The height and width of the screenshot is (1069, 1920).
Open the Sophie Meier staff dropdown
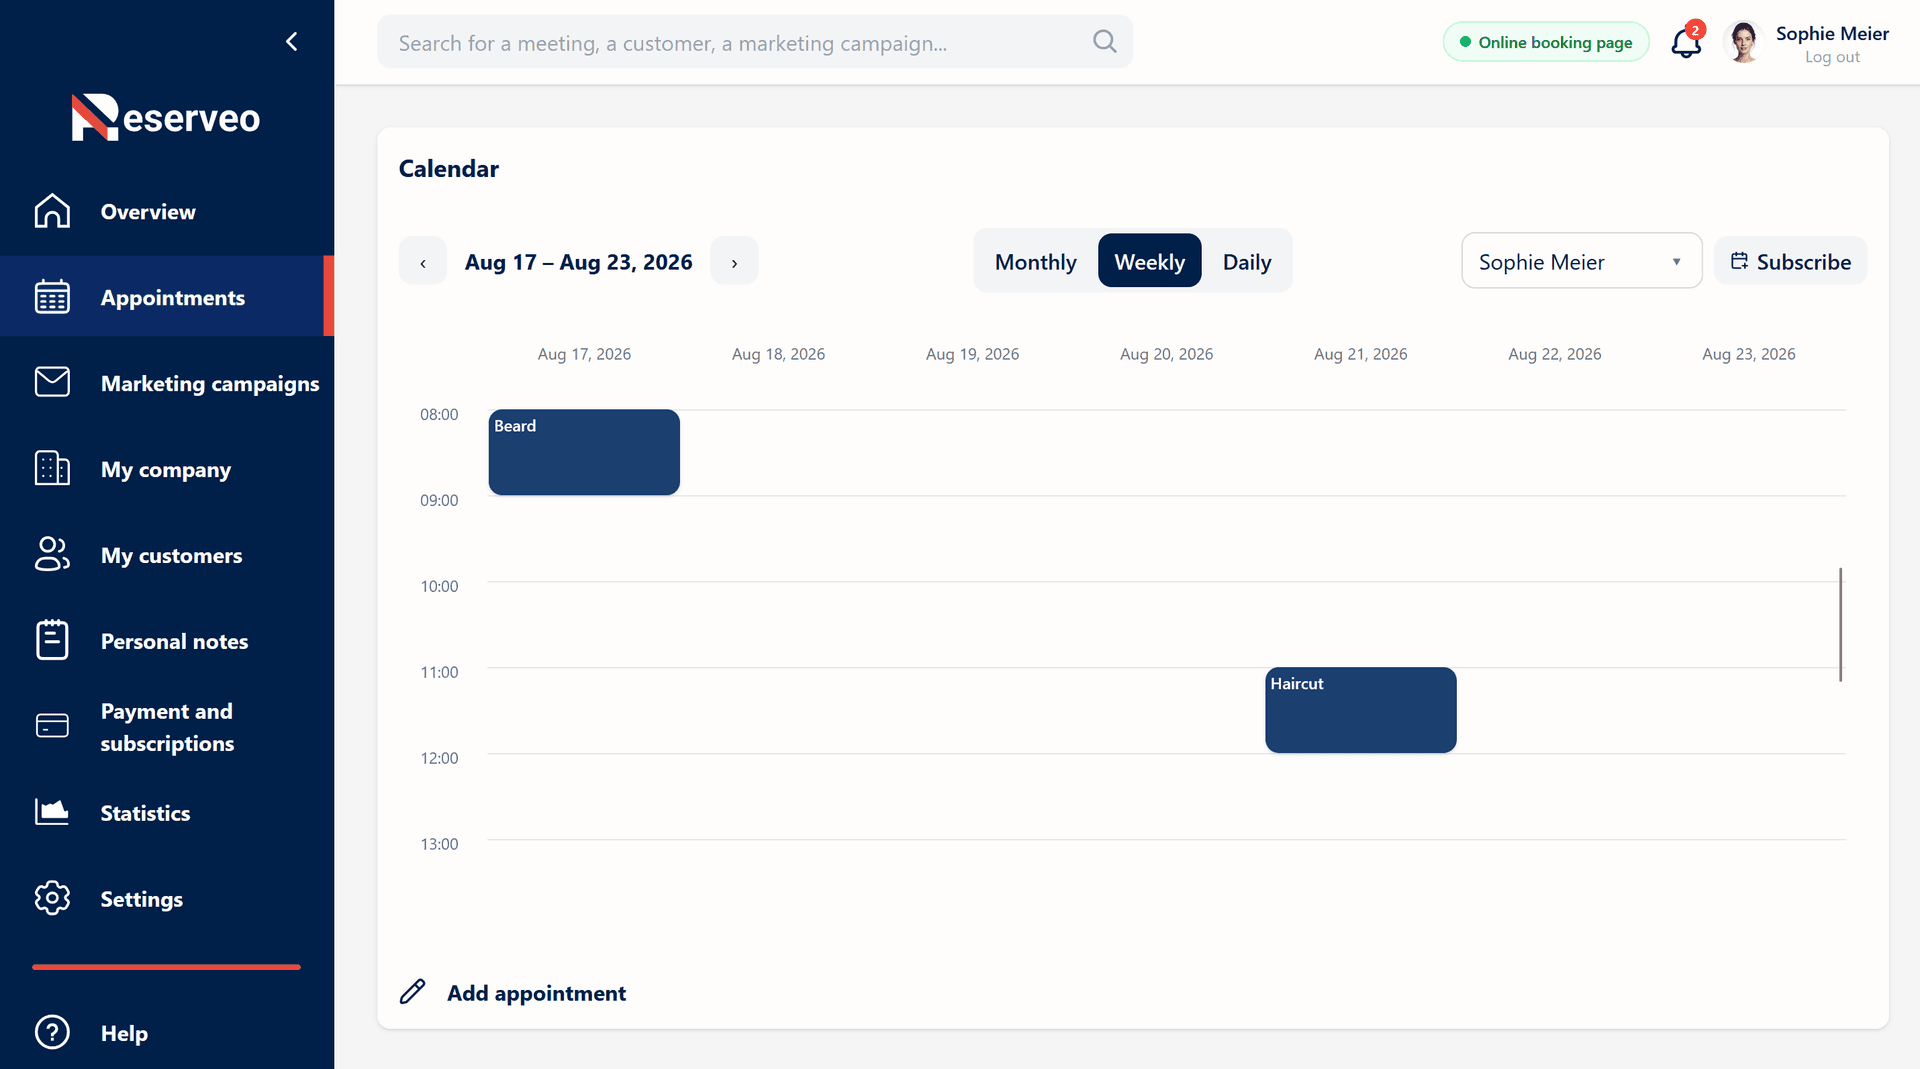[1581, 261]
